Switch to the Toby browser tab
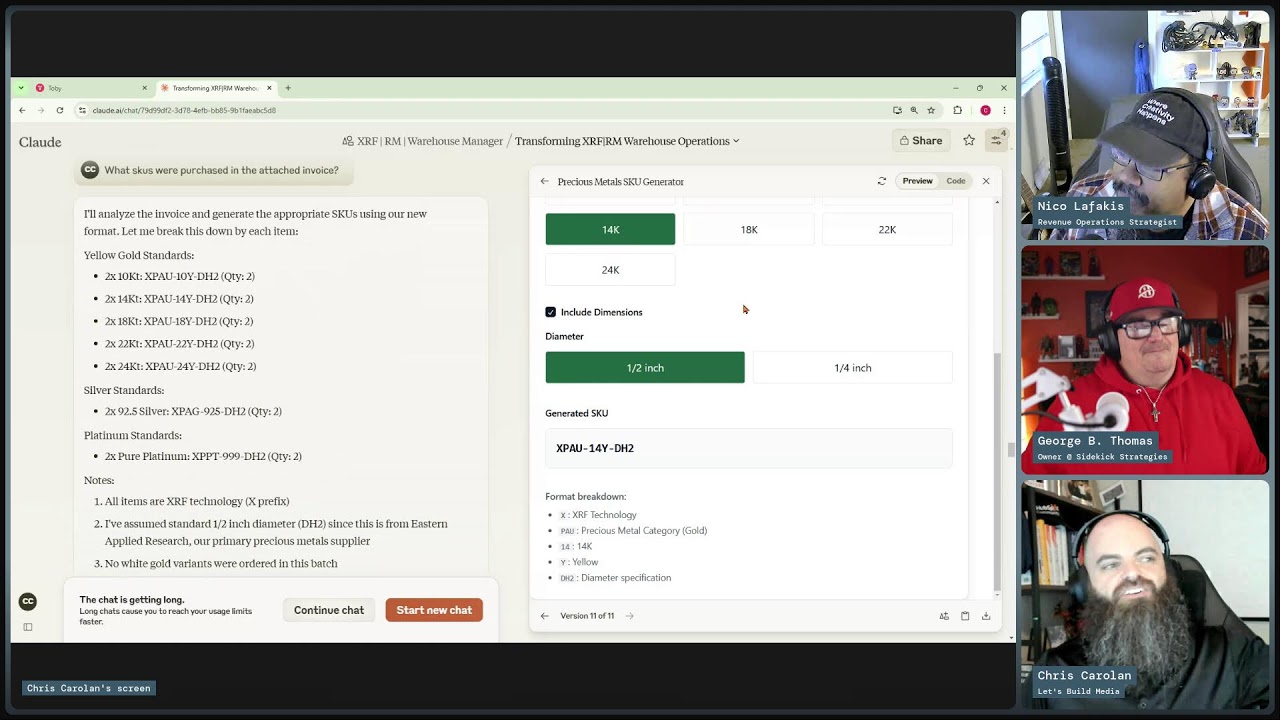Viewport: 1280px width, 720px height. [90, 88]
